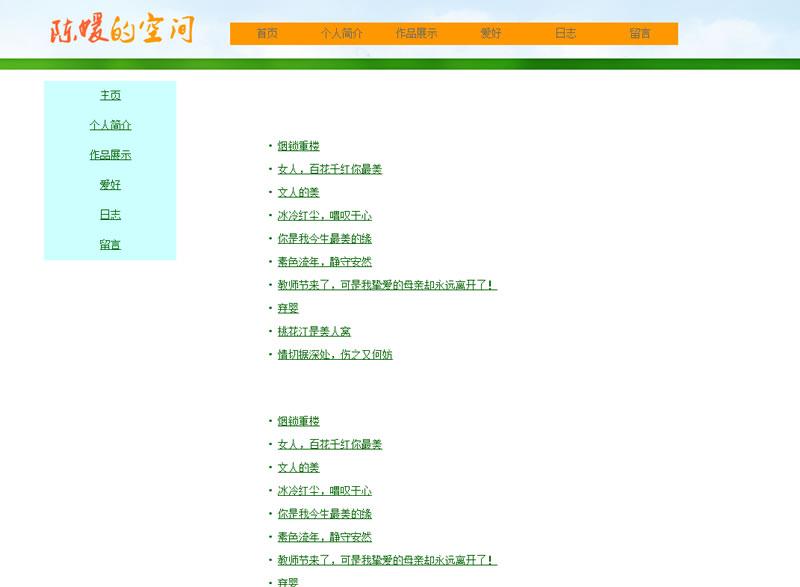Select 日志 in the orange navigation bar

coord(565,33)
